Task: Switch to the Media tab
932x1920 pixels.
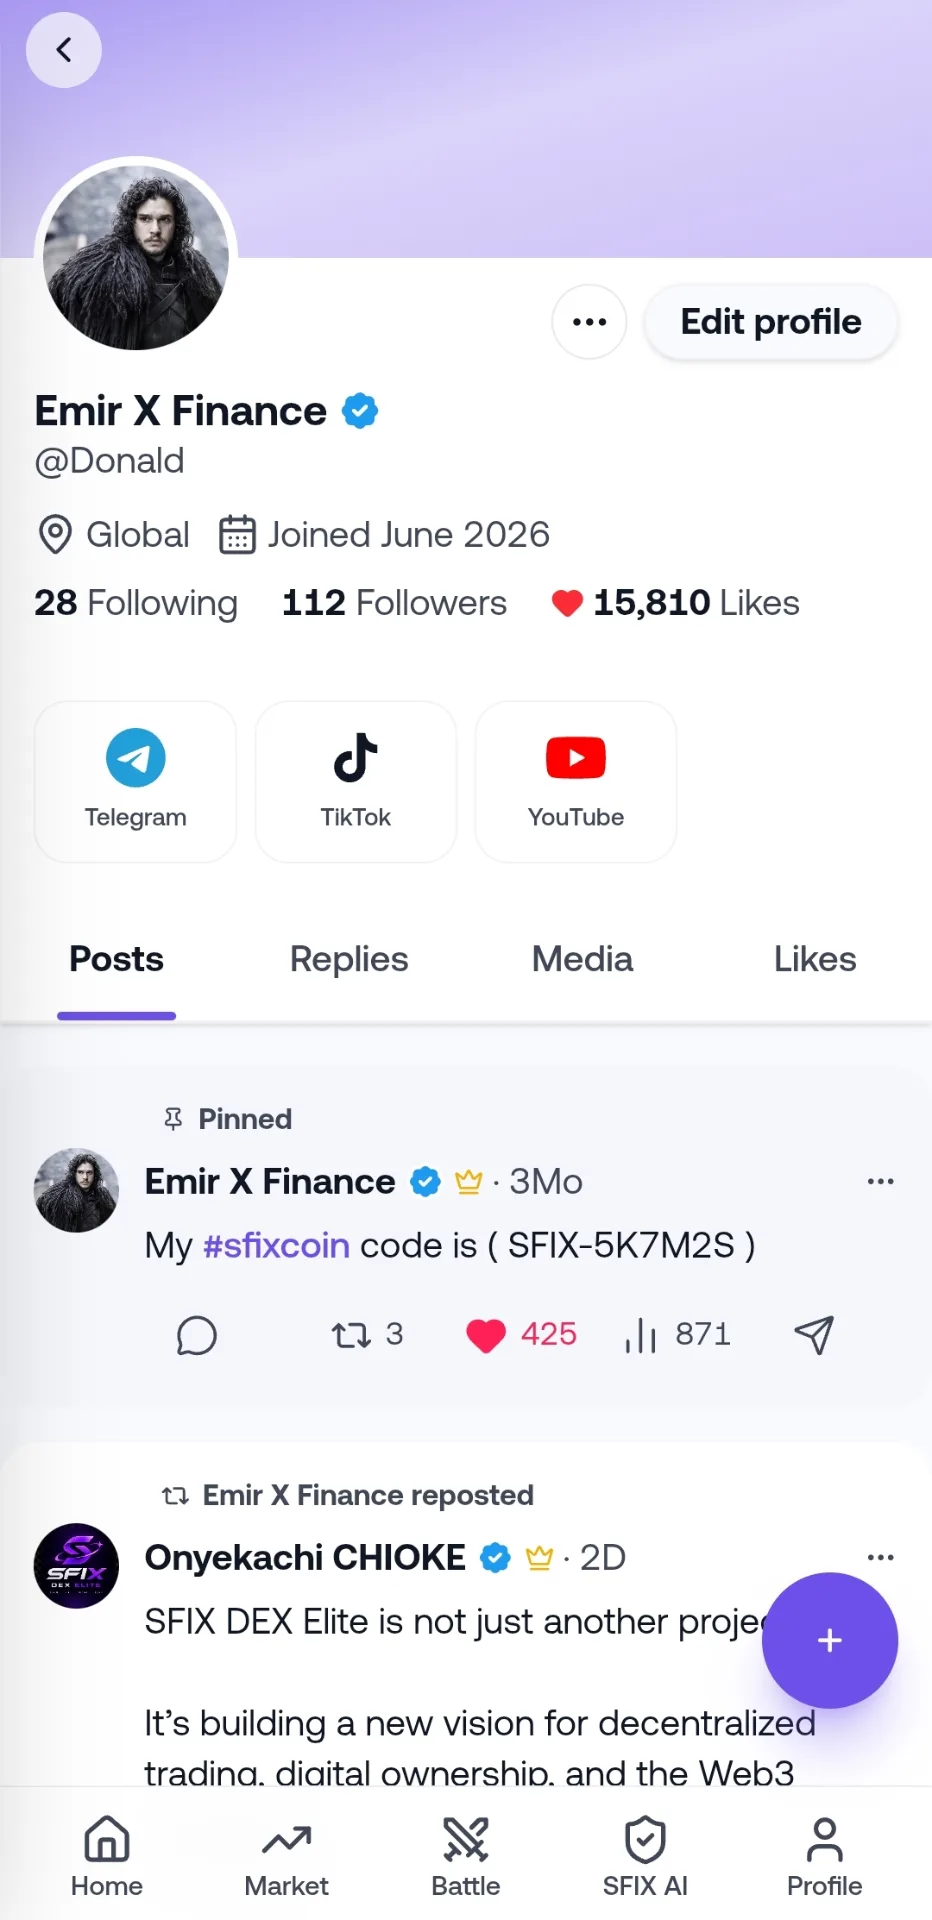Action: 582,960
